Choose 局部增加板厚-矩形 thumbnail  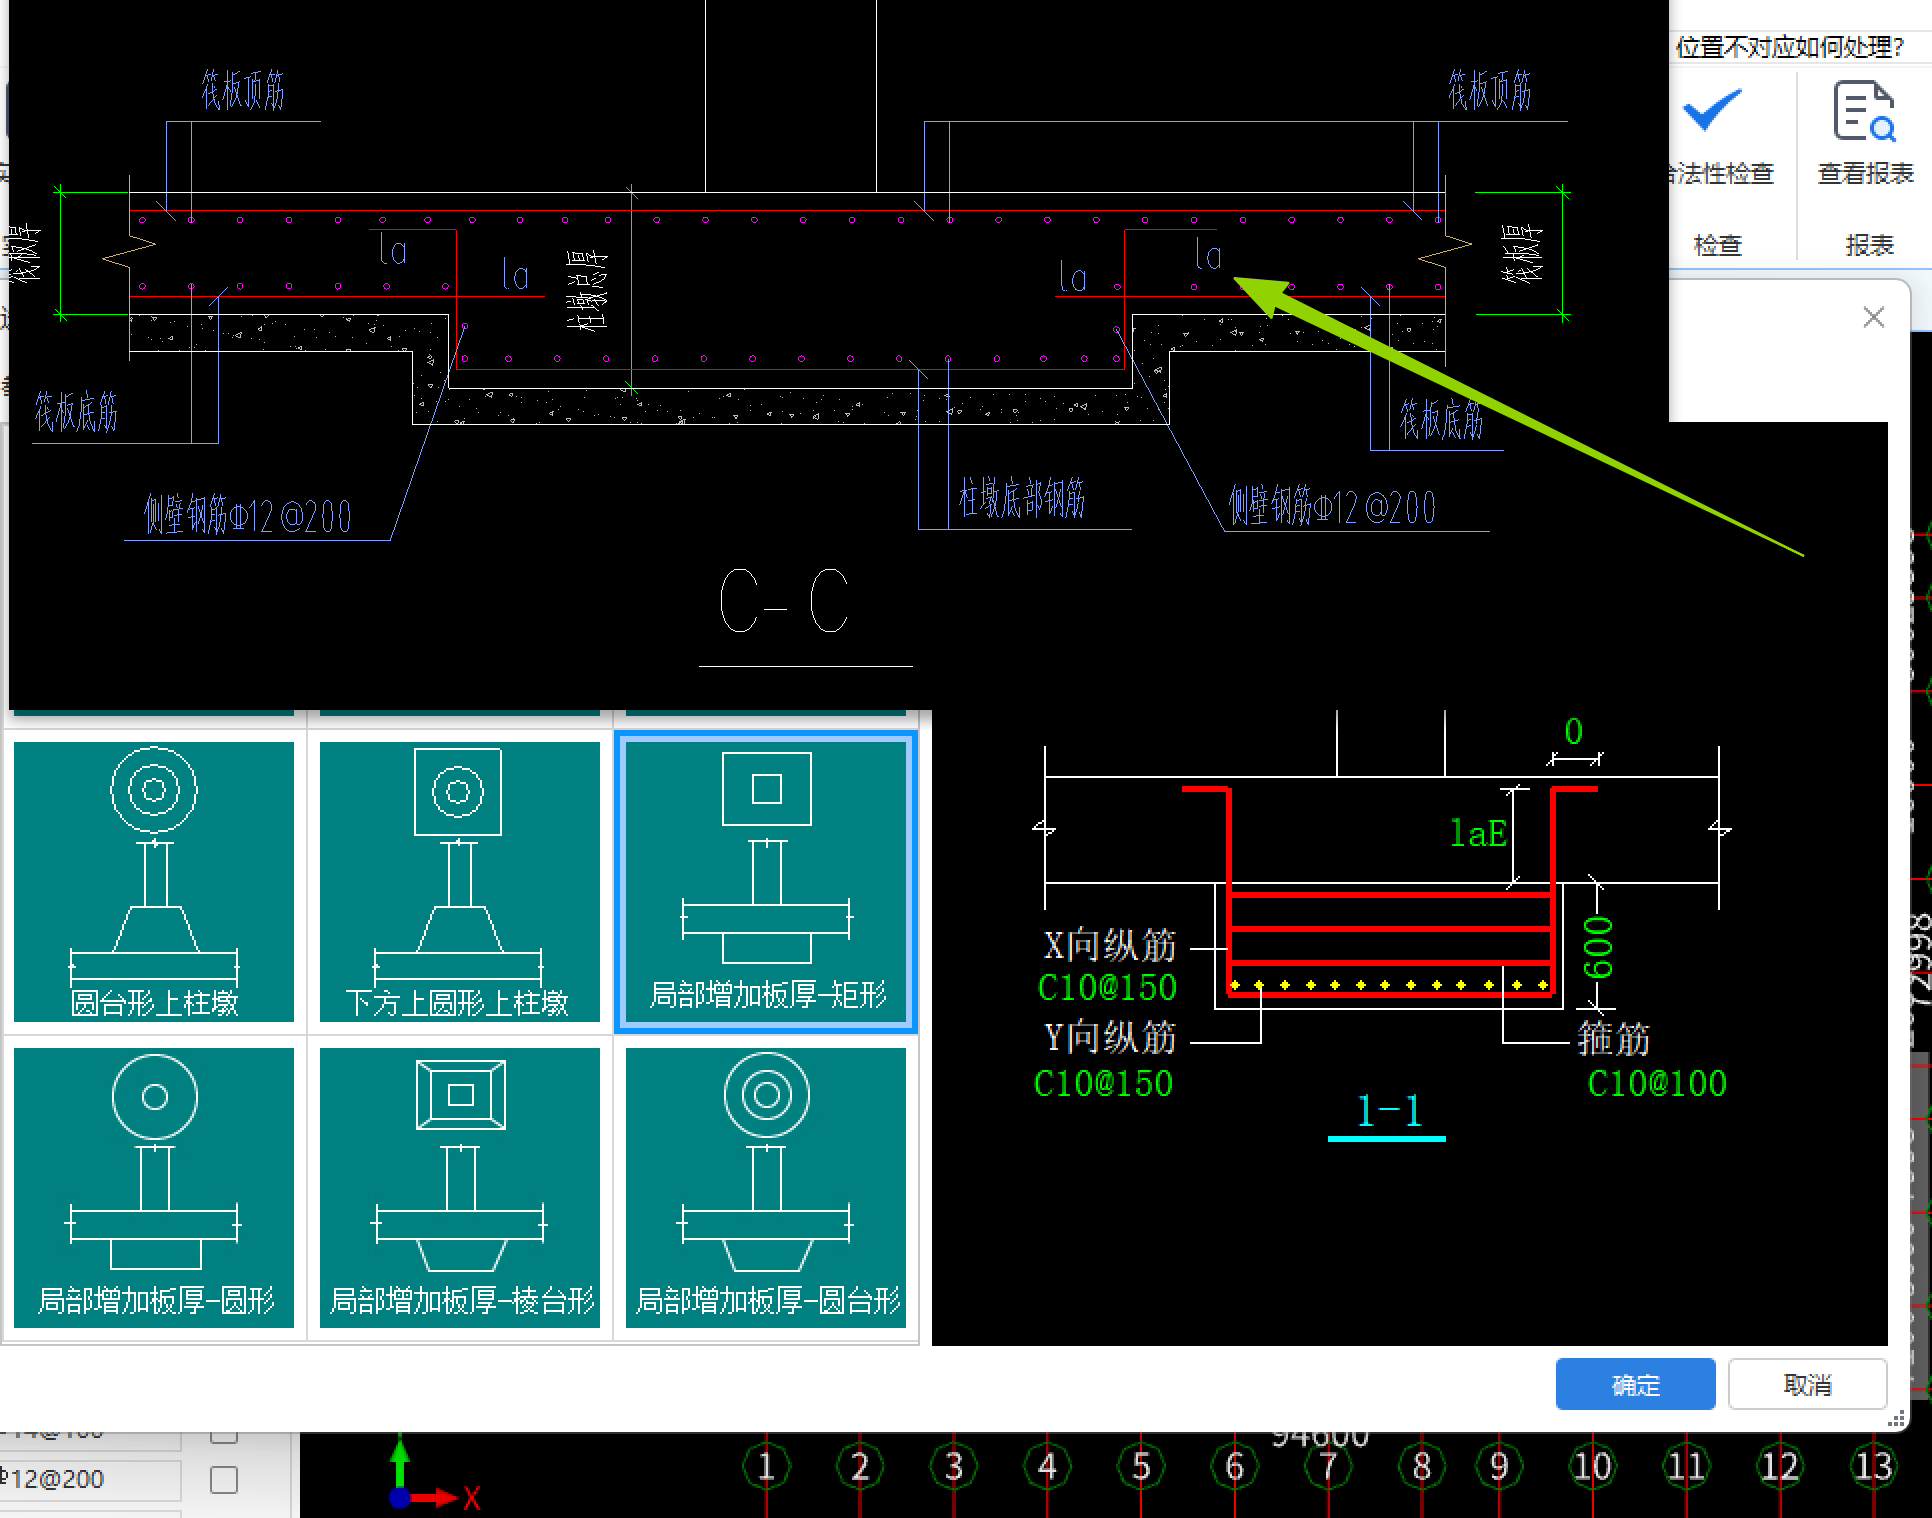tap(766, 880)
